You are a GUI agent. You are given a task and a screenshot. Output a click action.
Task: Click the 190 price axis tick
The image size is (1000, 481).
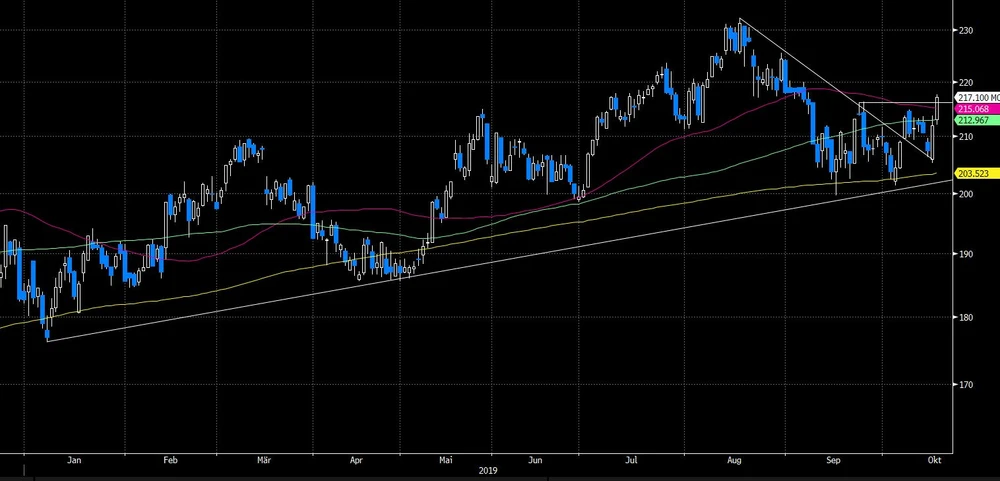[x=964, y=254]
